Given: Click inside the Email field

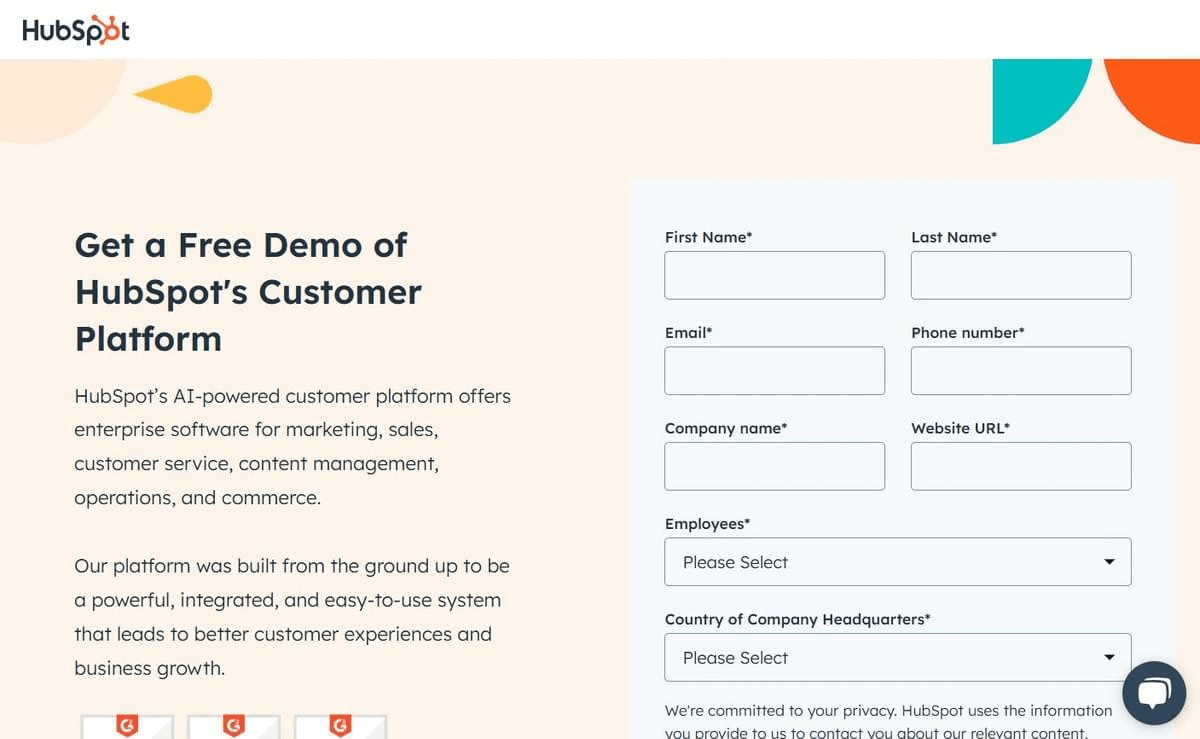Looking at the screenshot, I should click(x=774, y=370).
